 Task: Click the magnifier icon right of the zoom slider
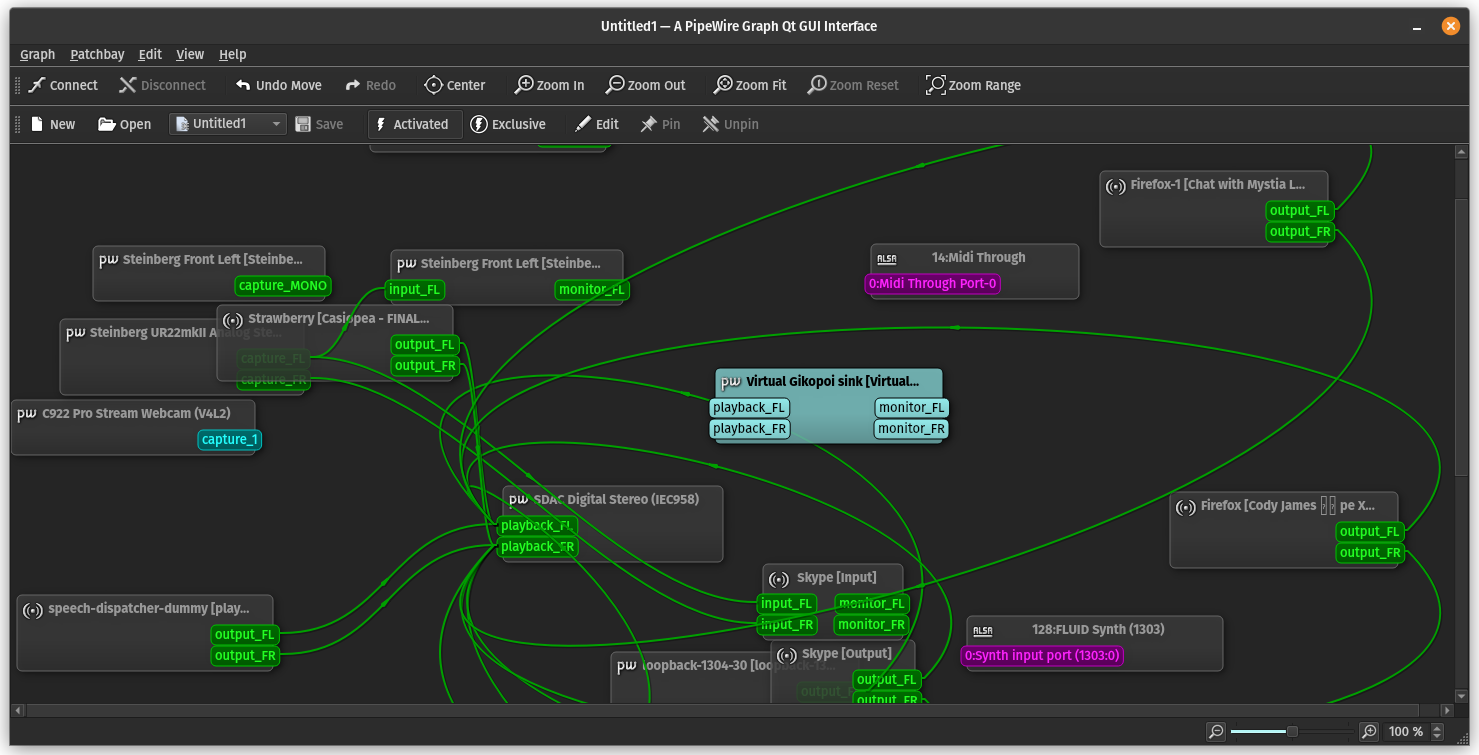point(1369,732)
